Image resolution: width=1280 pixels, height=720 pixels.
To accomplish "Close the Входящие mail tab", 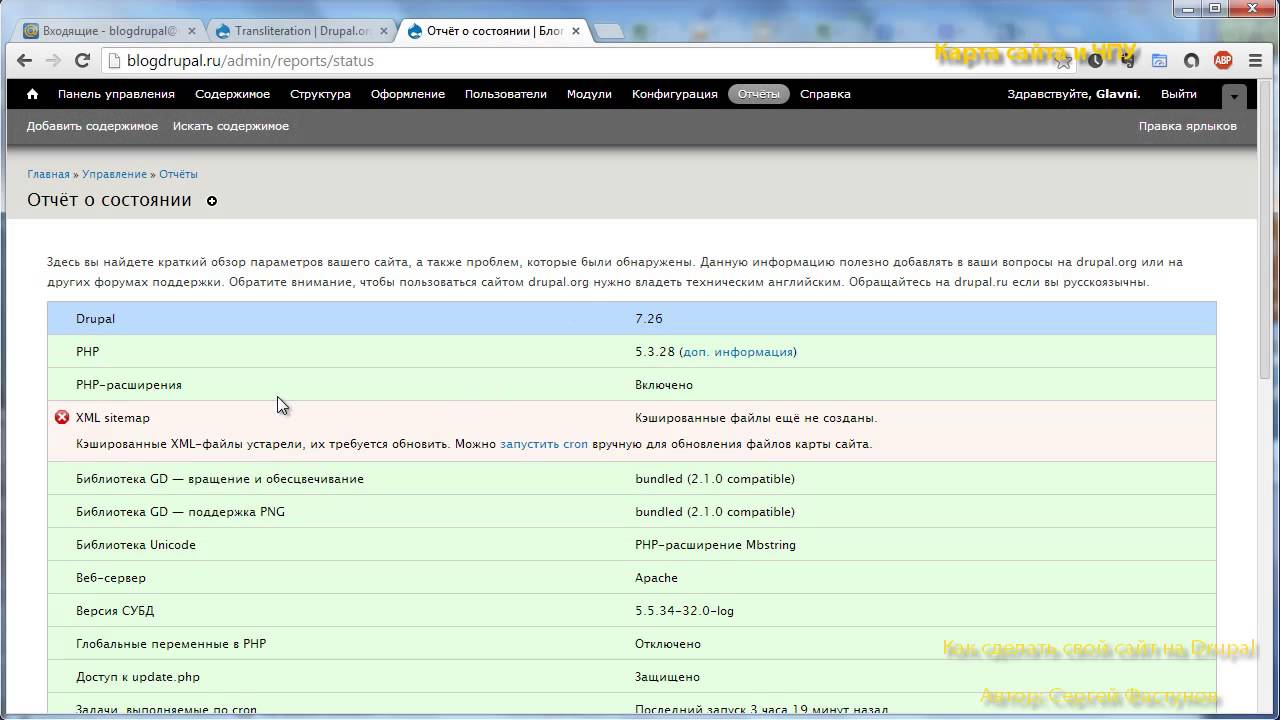I will (192, 31).
